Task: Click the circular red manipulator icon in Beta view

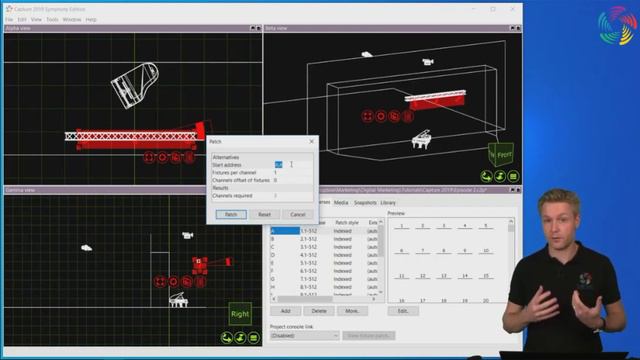Action: click(381, 116)
